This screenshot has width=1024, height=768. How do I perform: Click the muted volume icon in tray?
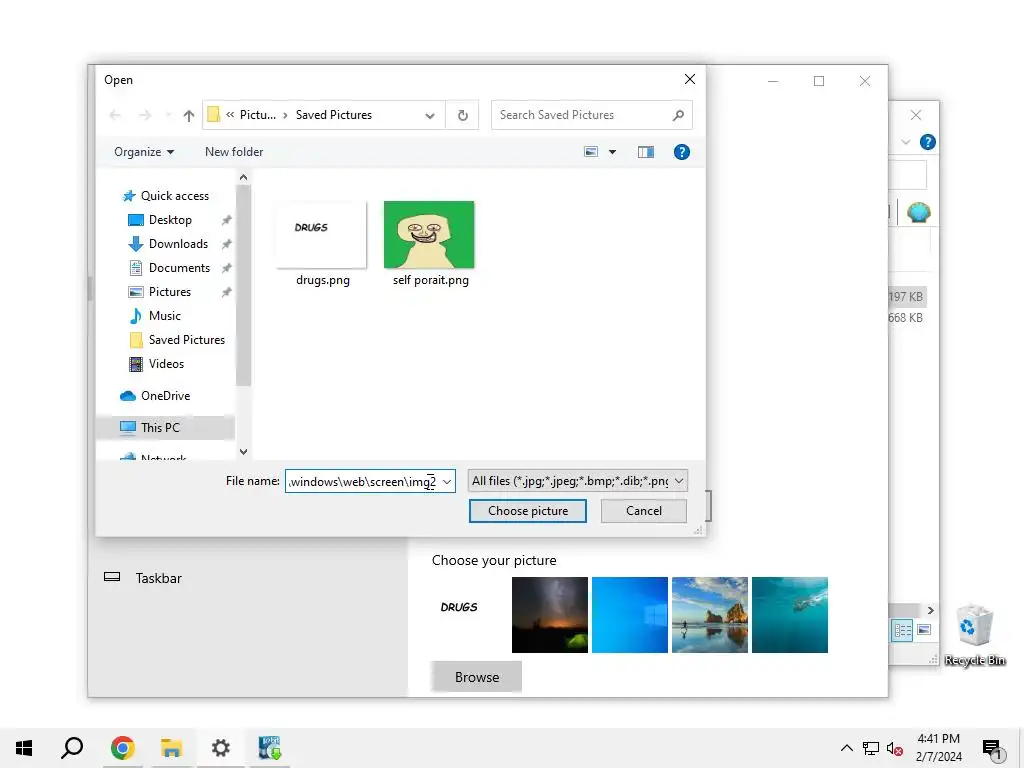[x=895, y=748]
